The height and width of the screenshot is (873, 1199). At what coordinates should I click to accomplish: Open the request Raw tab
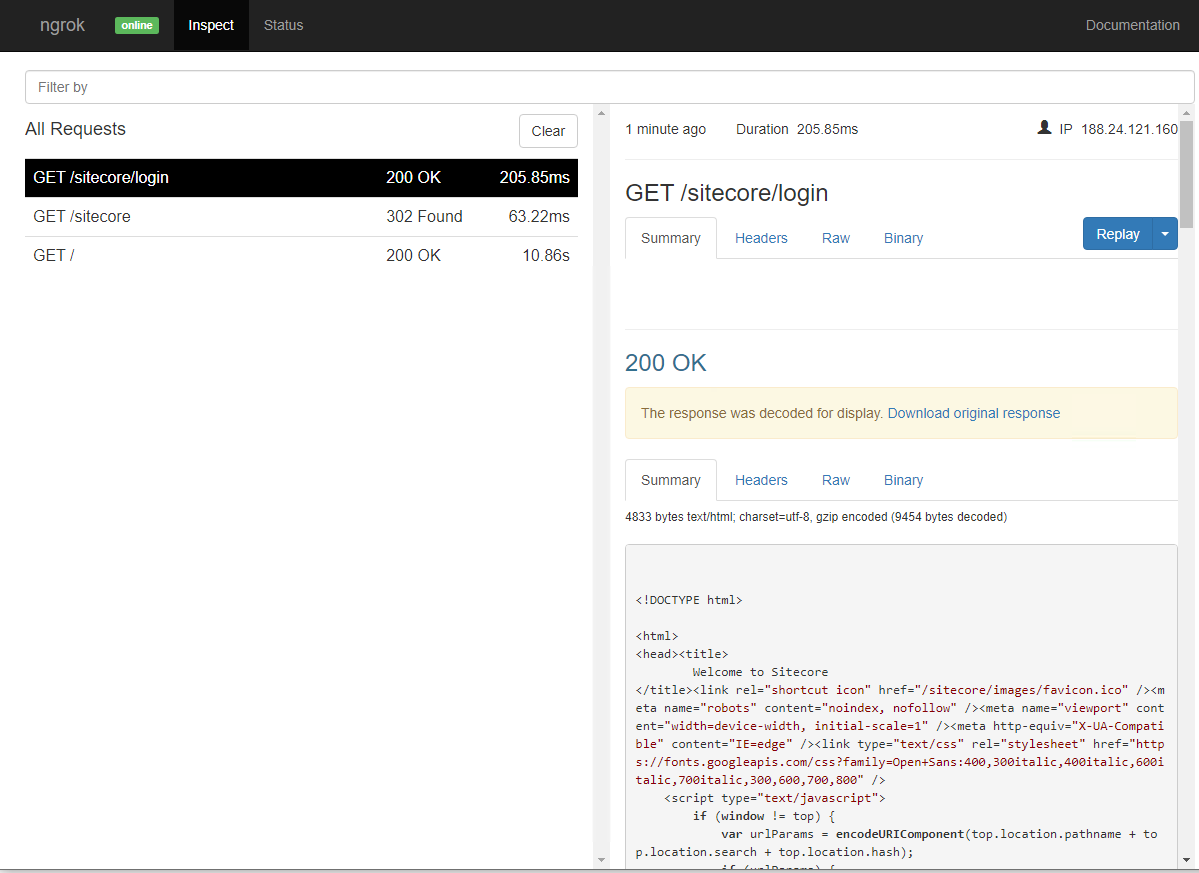click(x=835, y=238)
